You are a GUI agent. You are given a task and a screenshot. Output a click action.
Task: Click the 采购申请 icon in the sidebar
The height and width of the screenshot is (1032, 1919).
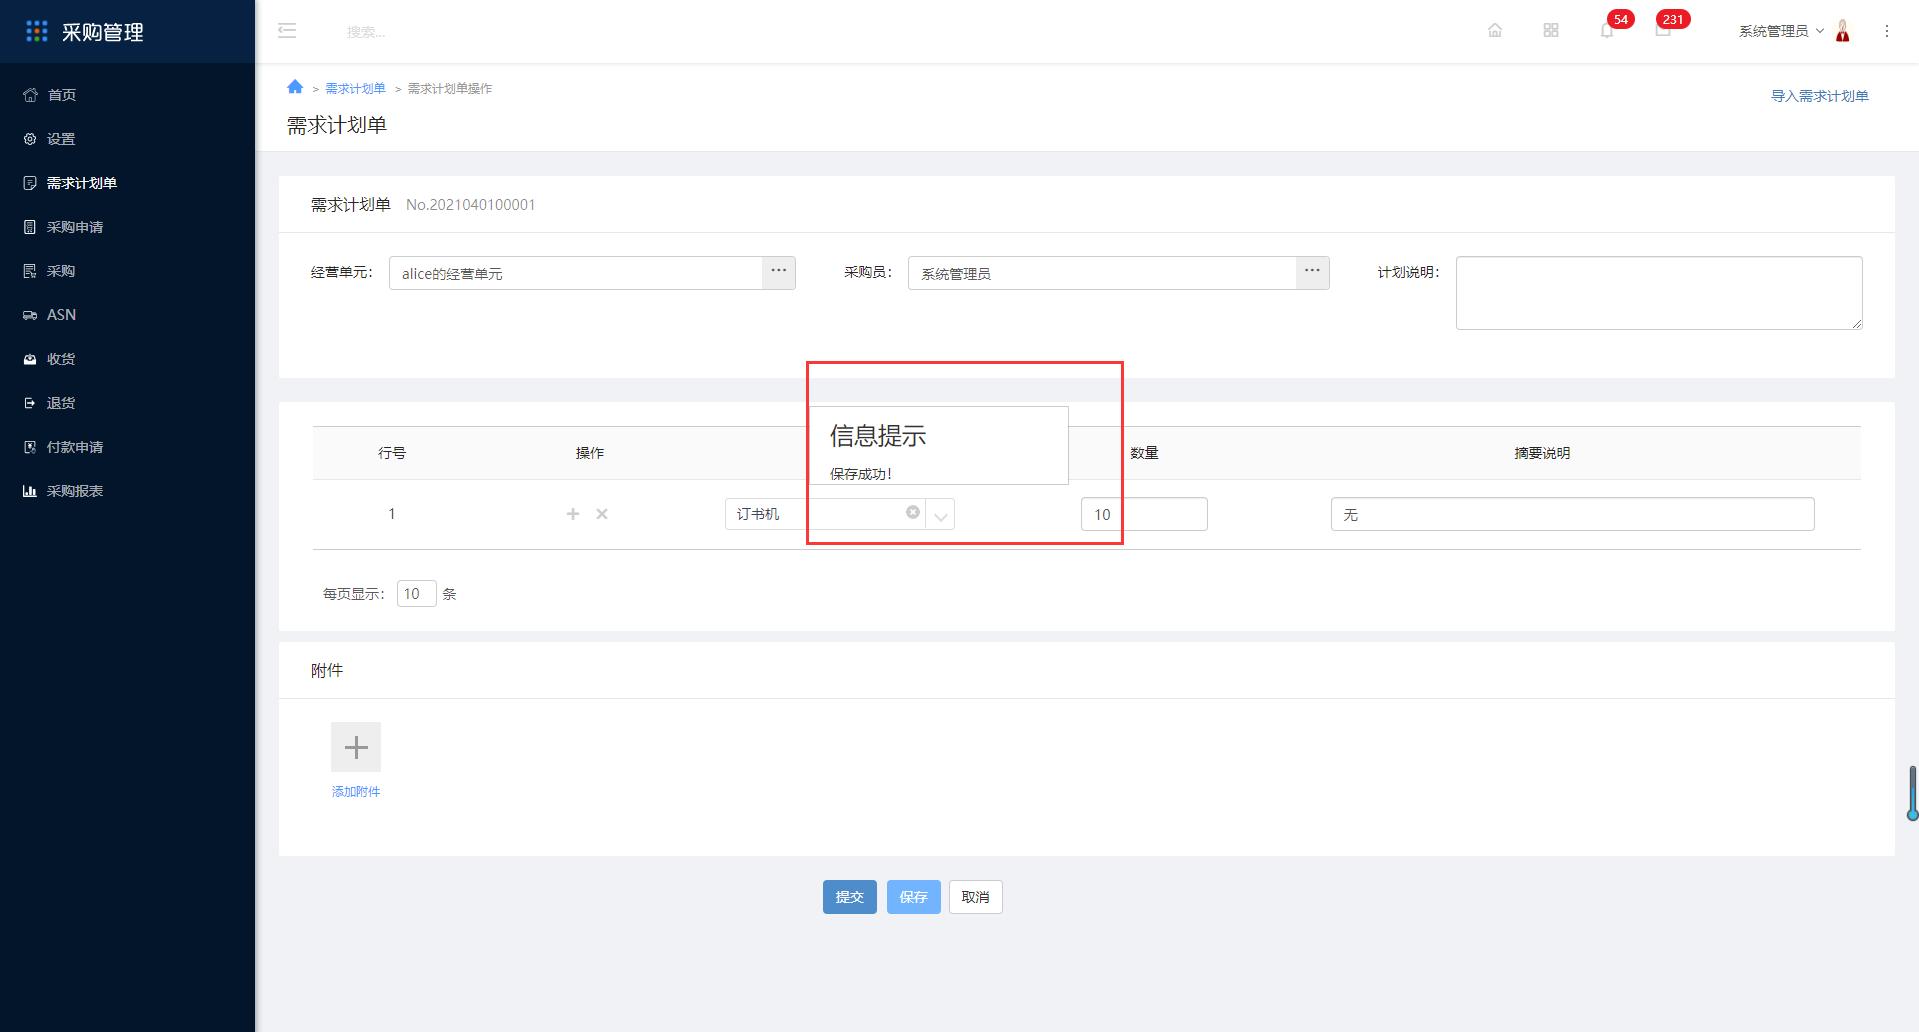click(30, 227)
